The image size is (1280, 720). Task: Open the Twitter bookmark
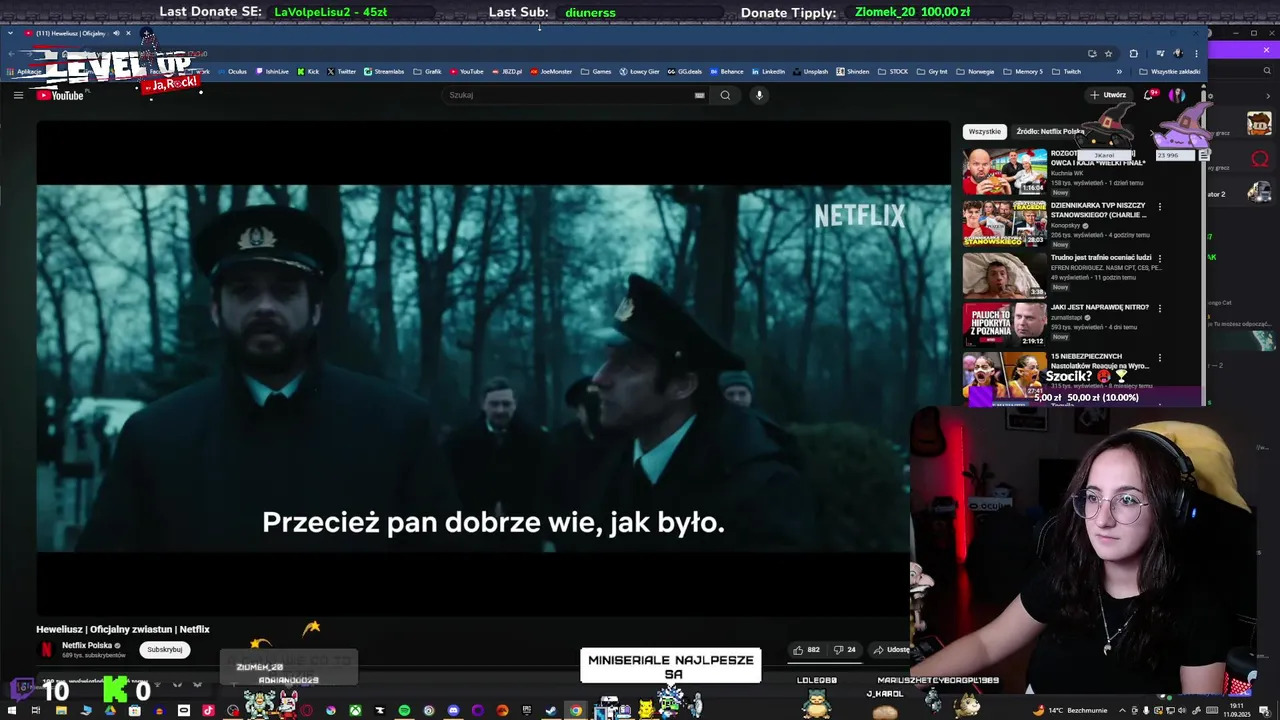tap(342, 72)
